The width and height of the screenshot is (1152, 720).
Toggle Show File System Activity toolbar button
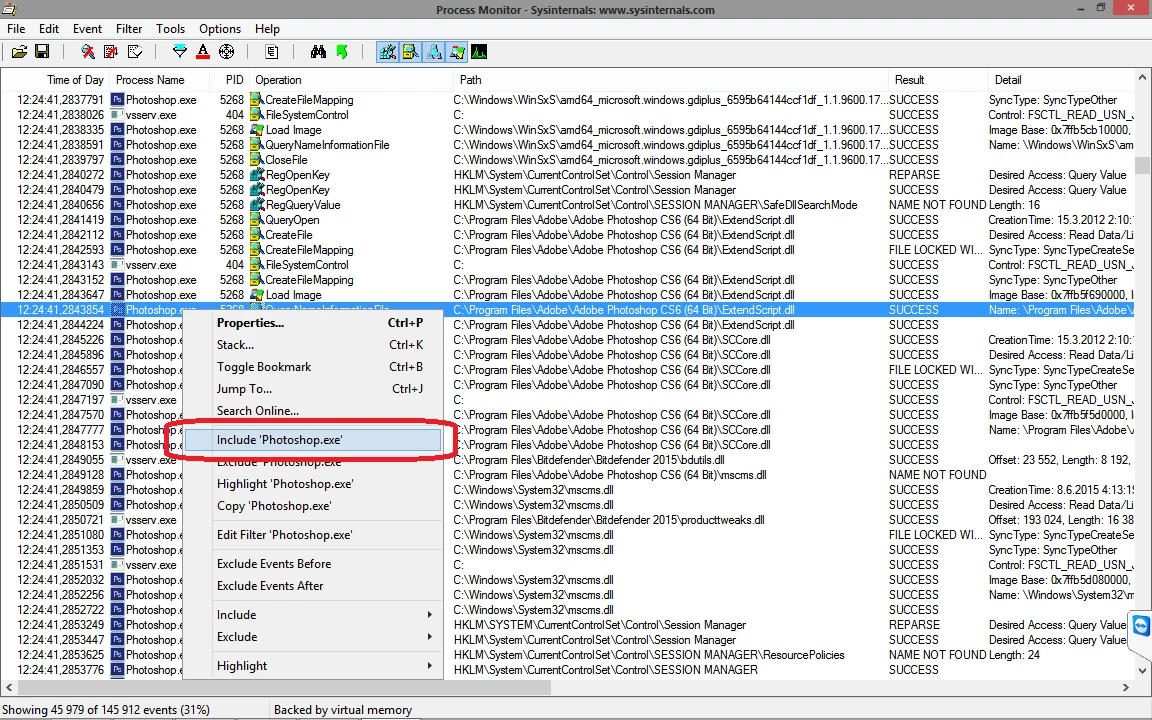point(411,51)
